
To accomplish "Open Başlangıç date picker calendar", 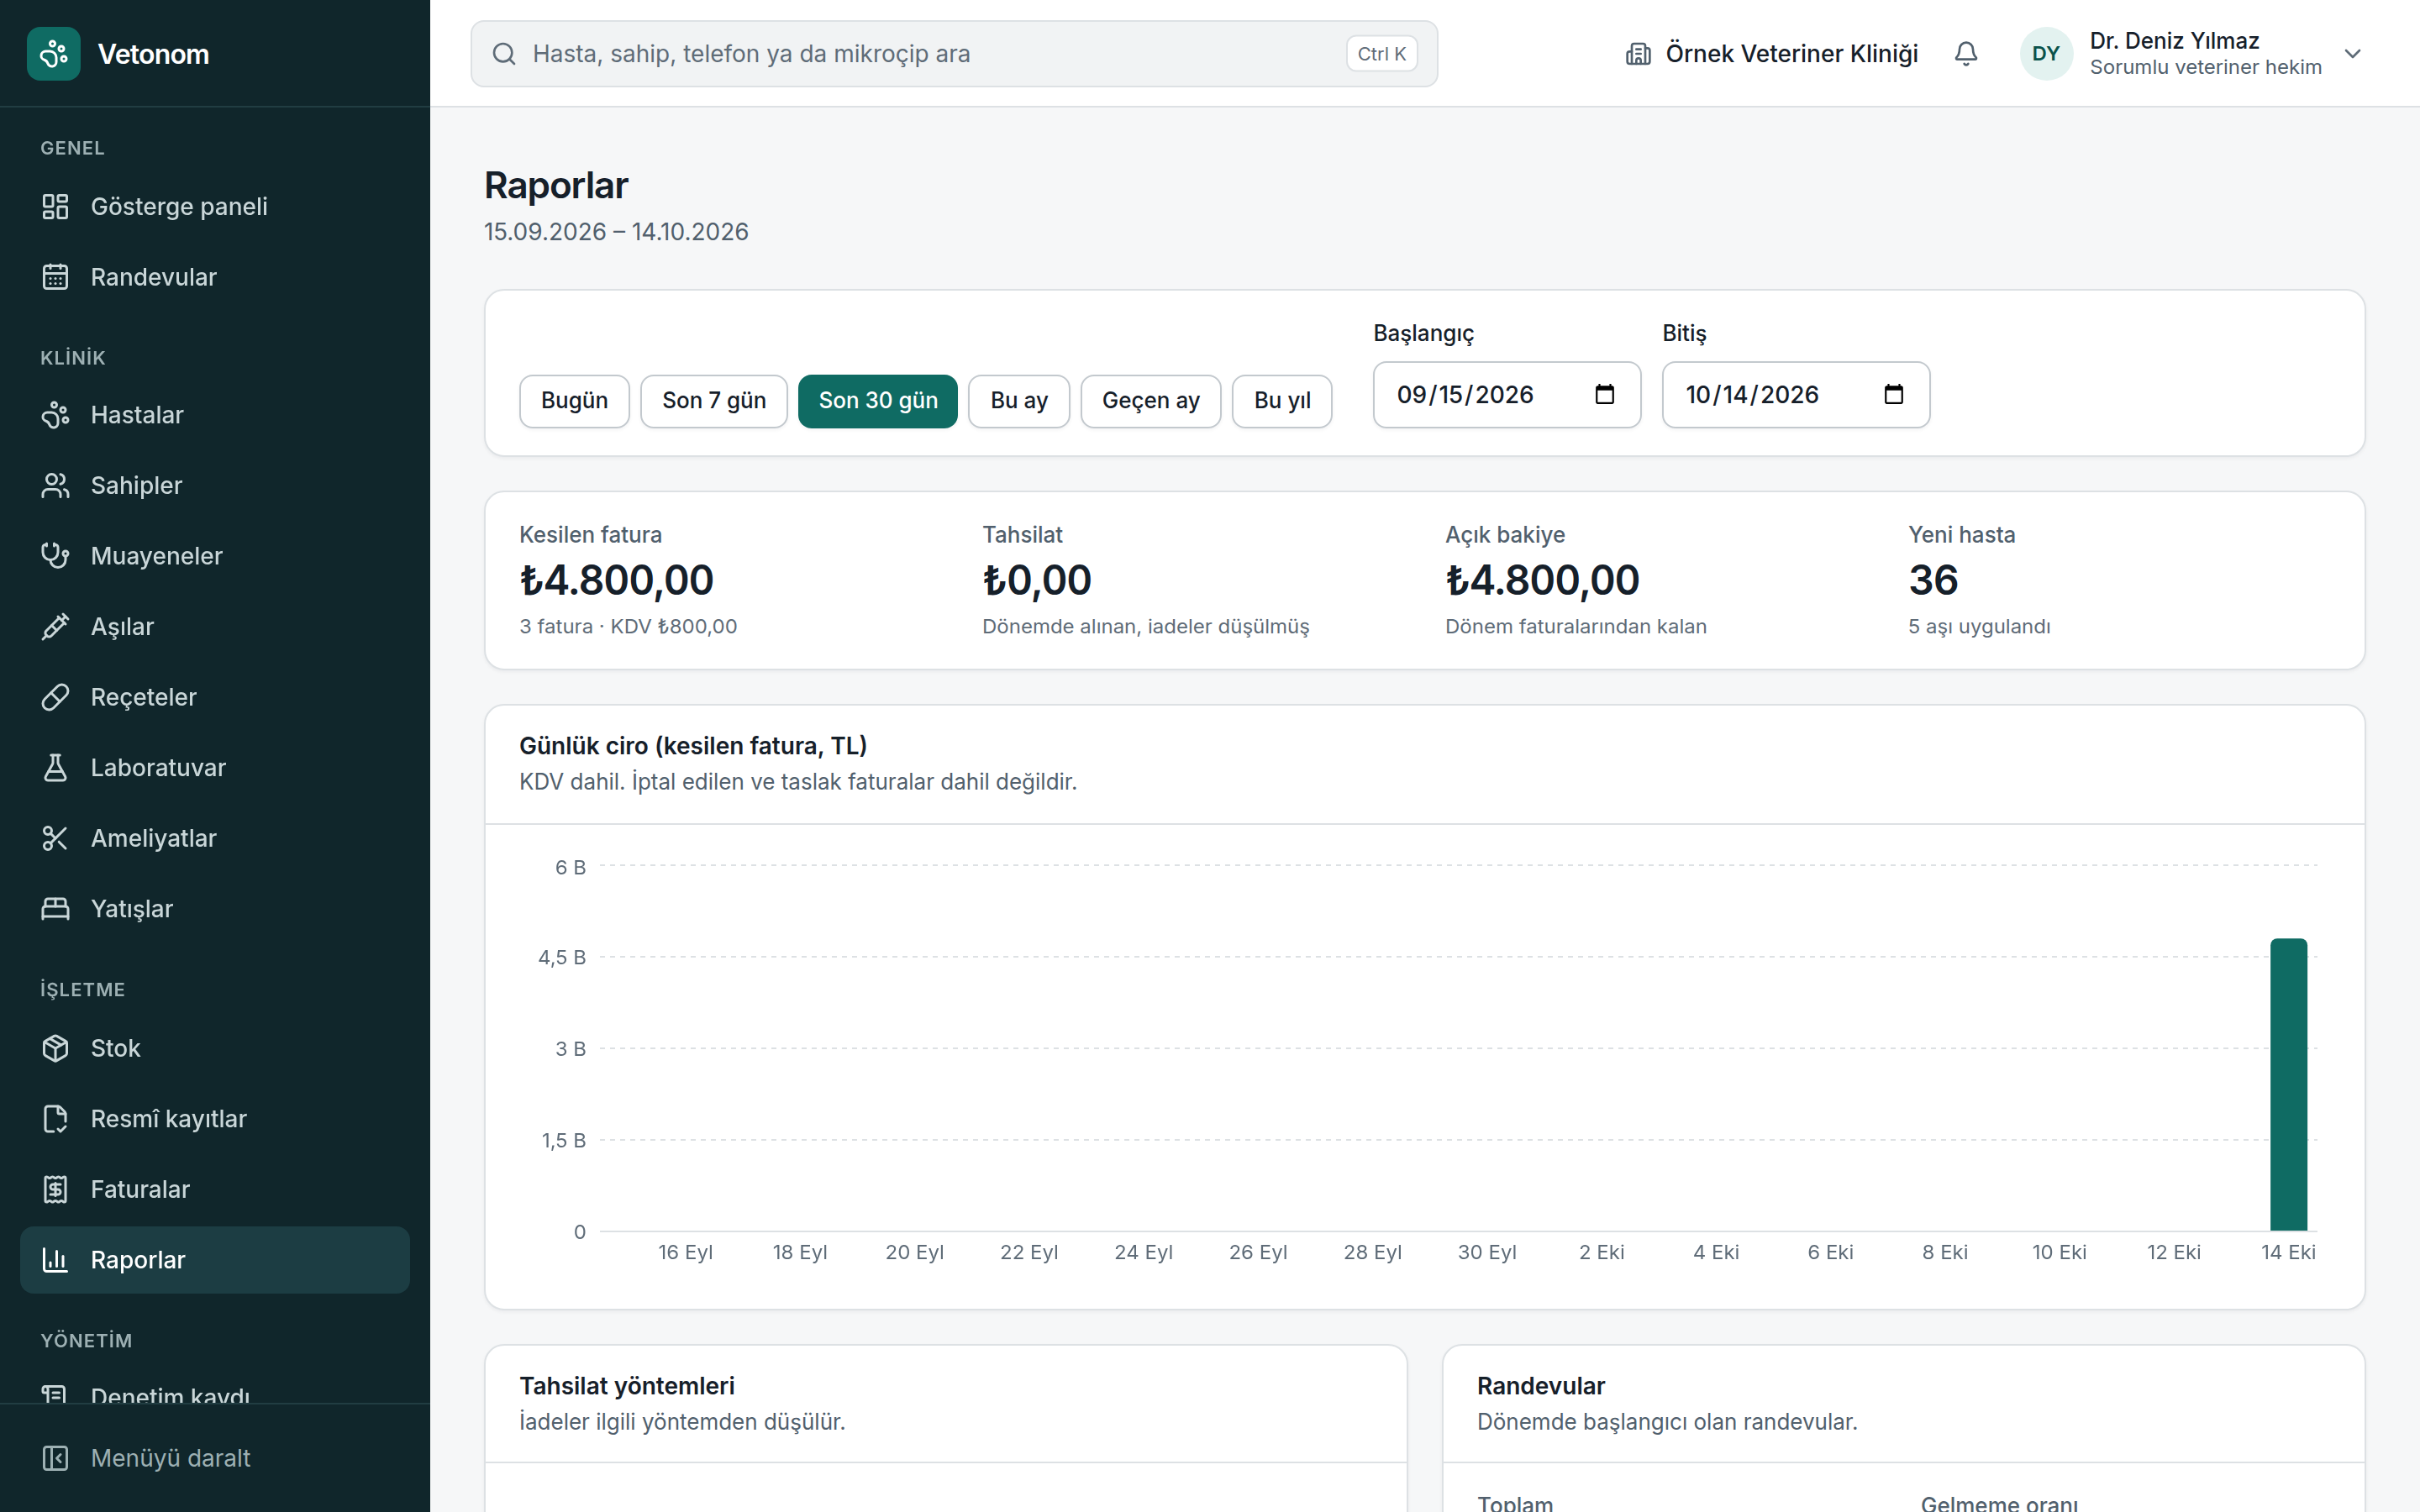I will 1605,394.
